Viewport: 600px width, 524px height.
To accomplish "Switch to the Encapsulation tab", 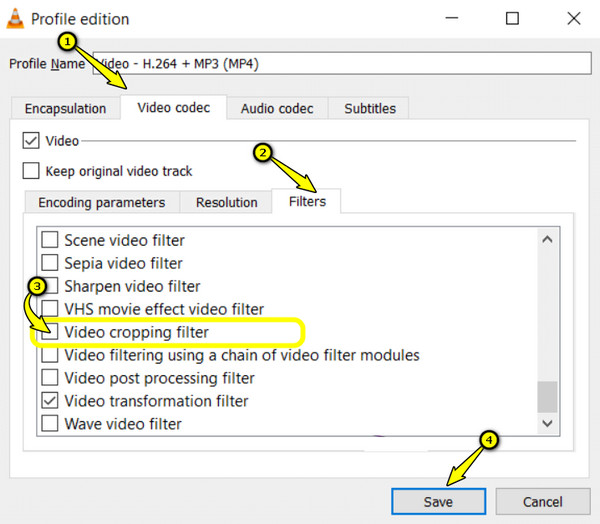I will click(x=65, y=108).
